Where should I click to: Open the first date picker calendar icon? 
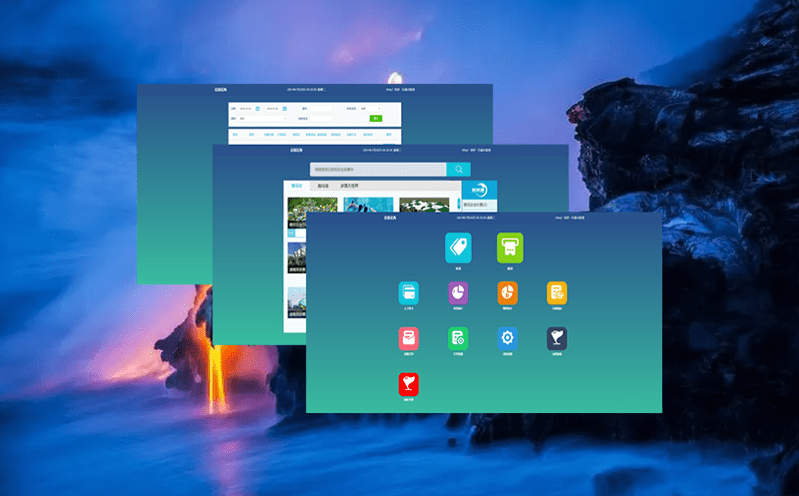tap(258, 108)
